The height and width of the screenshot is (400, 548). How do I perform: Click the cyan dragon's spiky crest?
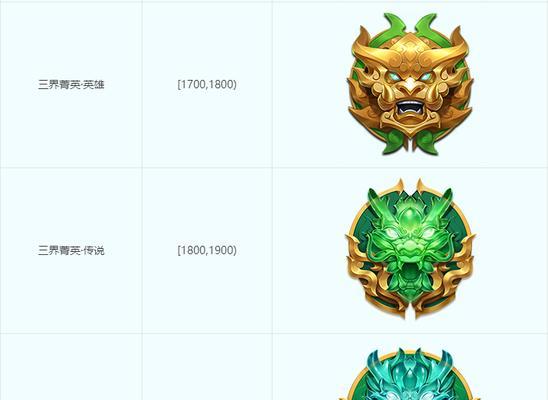[x=410, y=362]
